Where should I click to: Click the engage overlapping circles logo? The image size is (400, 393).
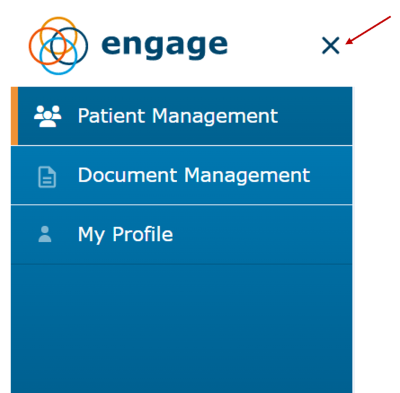pos(58,46)
